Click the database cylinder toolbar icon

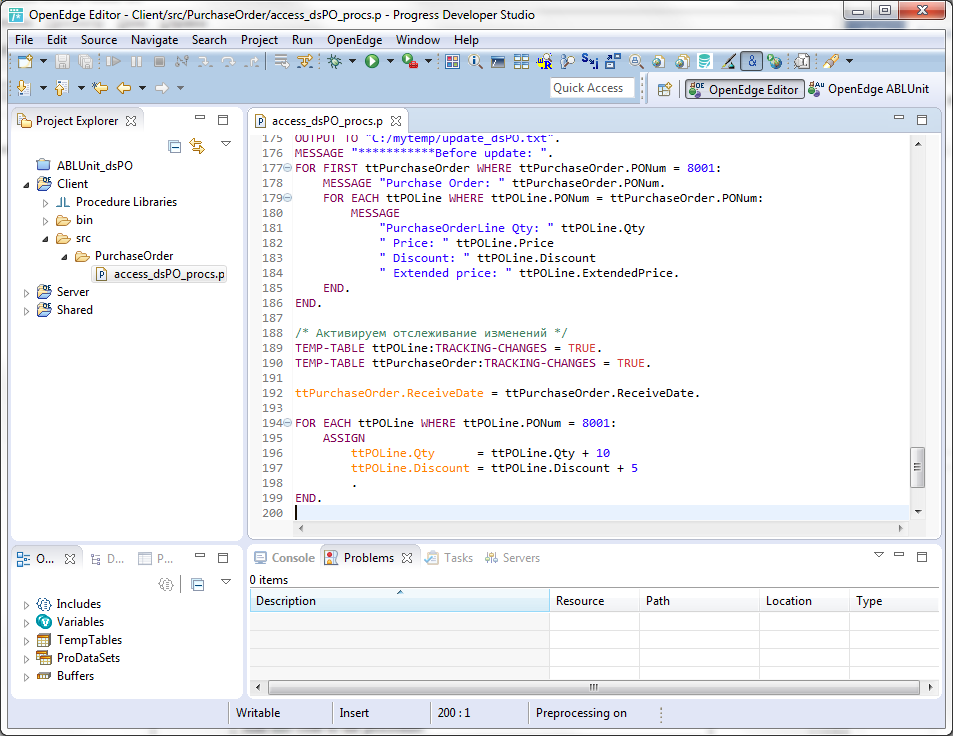[704, 61]
